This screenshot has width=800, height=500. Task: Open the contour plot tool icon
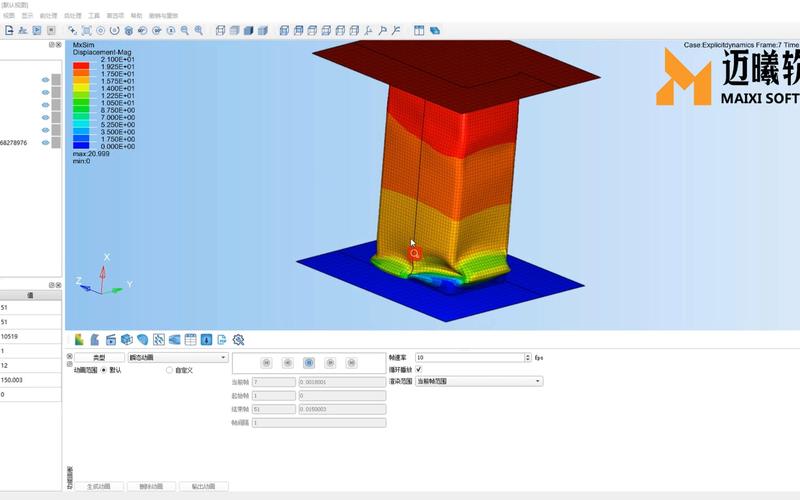click(x=79, y=339)
